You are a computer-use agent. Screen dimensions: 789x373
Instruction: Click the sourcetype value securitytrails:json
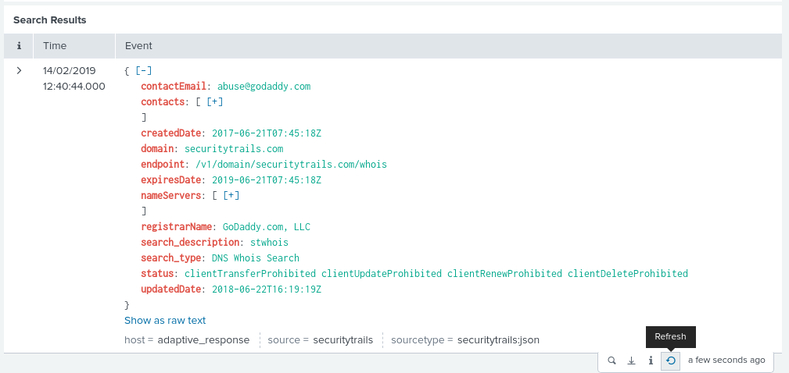[x=498, y=340]
